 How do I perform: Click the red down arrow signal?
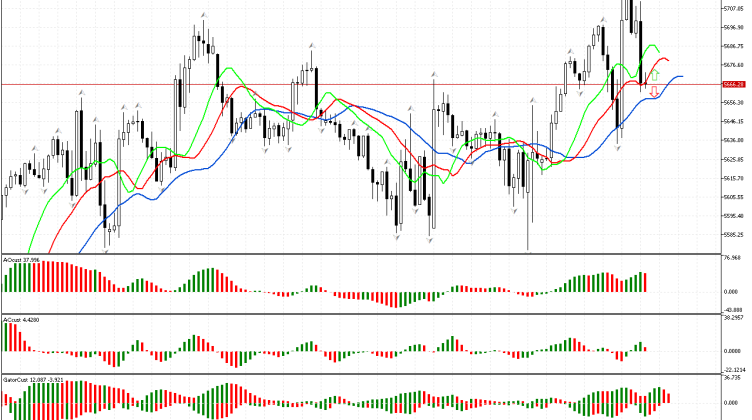653,92
